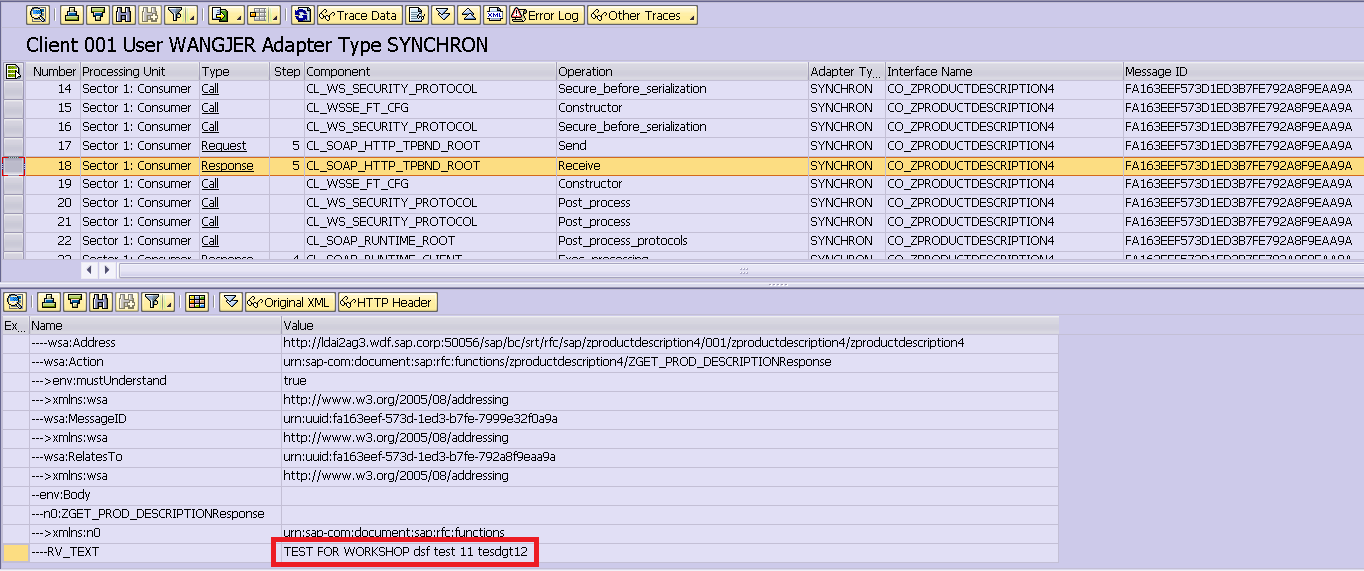
Task: Sort ascending in top trace toolbar
Action: (72, 15)
